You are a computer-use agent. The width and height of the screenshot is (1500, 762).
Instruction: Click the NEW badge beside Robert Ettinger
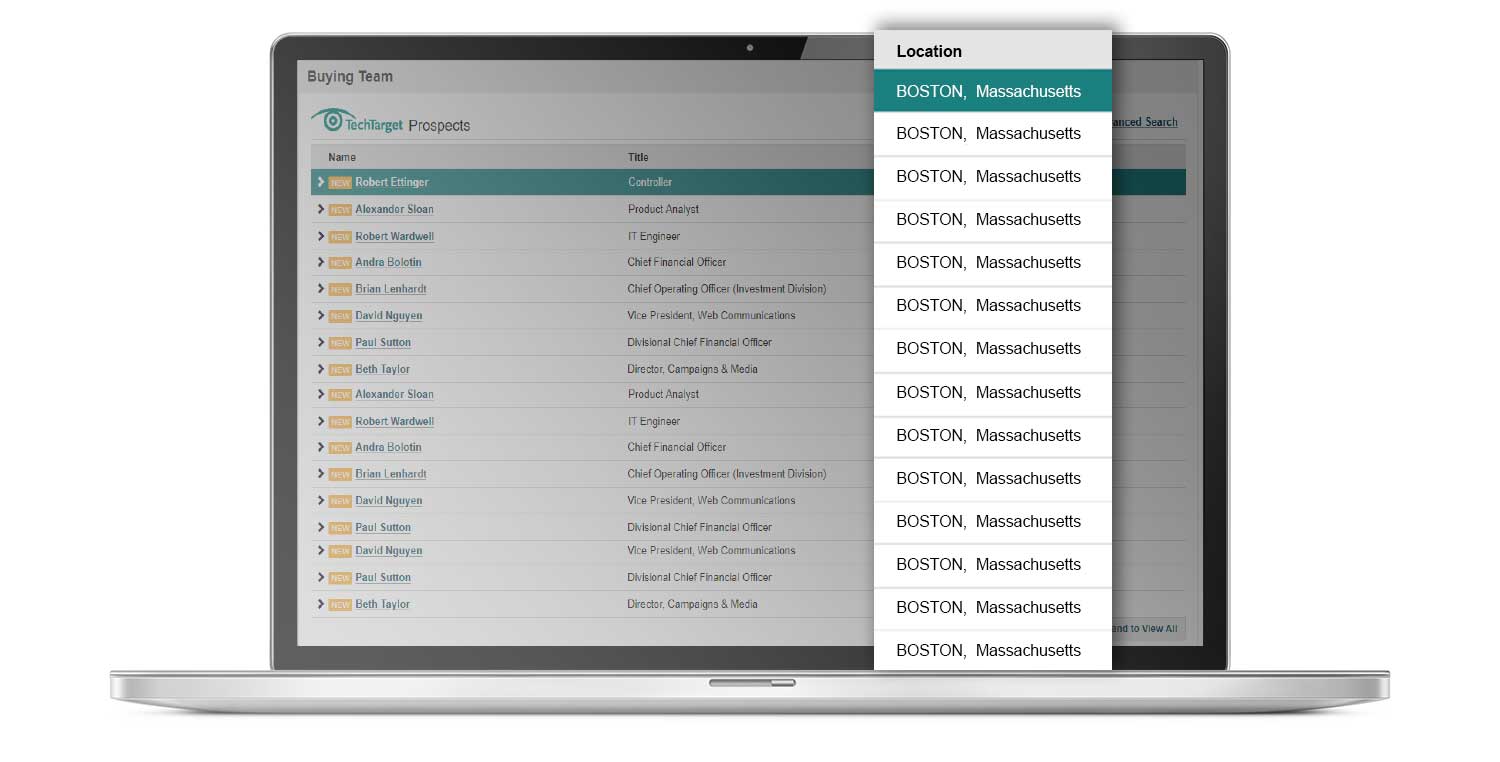[x=340, y=183]
